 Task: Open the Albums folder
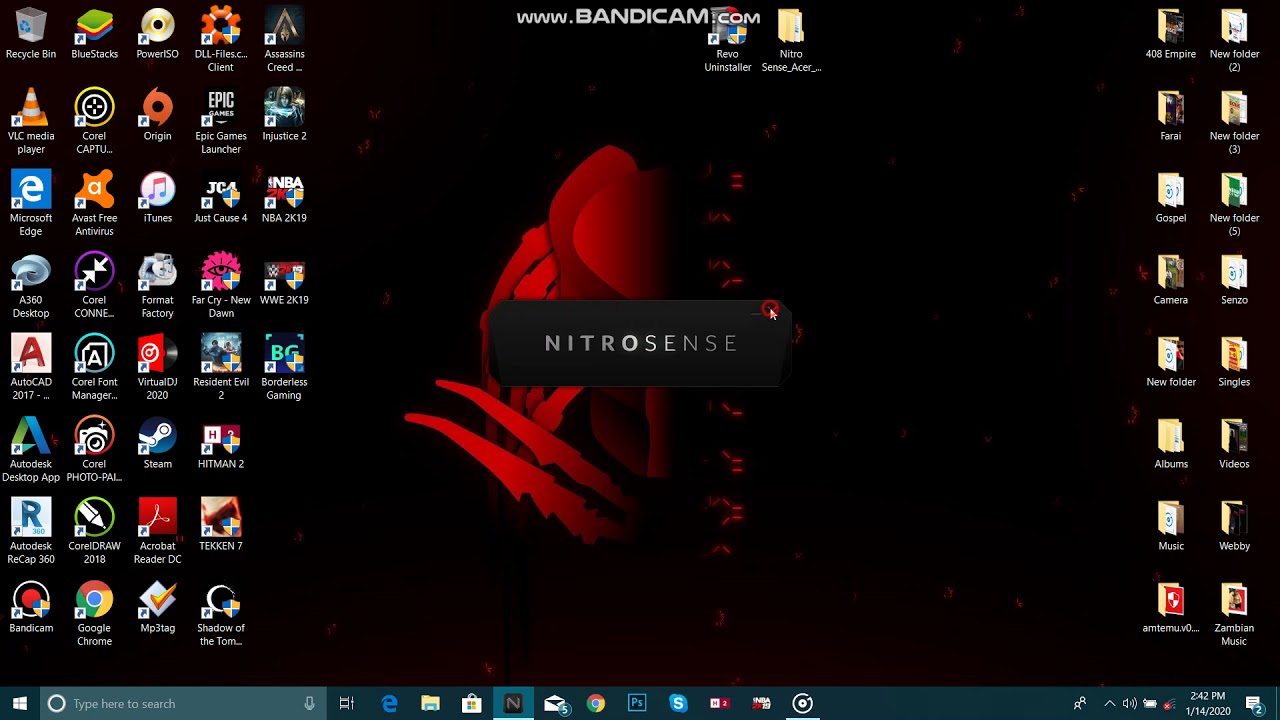coord(1171,444)
